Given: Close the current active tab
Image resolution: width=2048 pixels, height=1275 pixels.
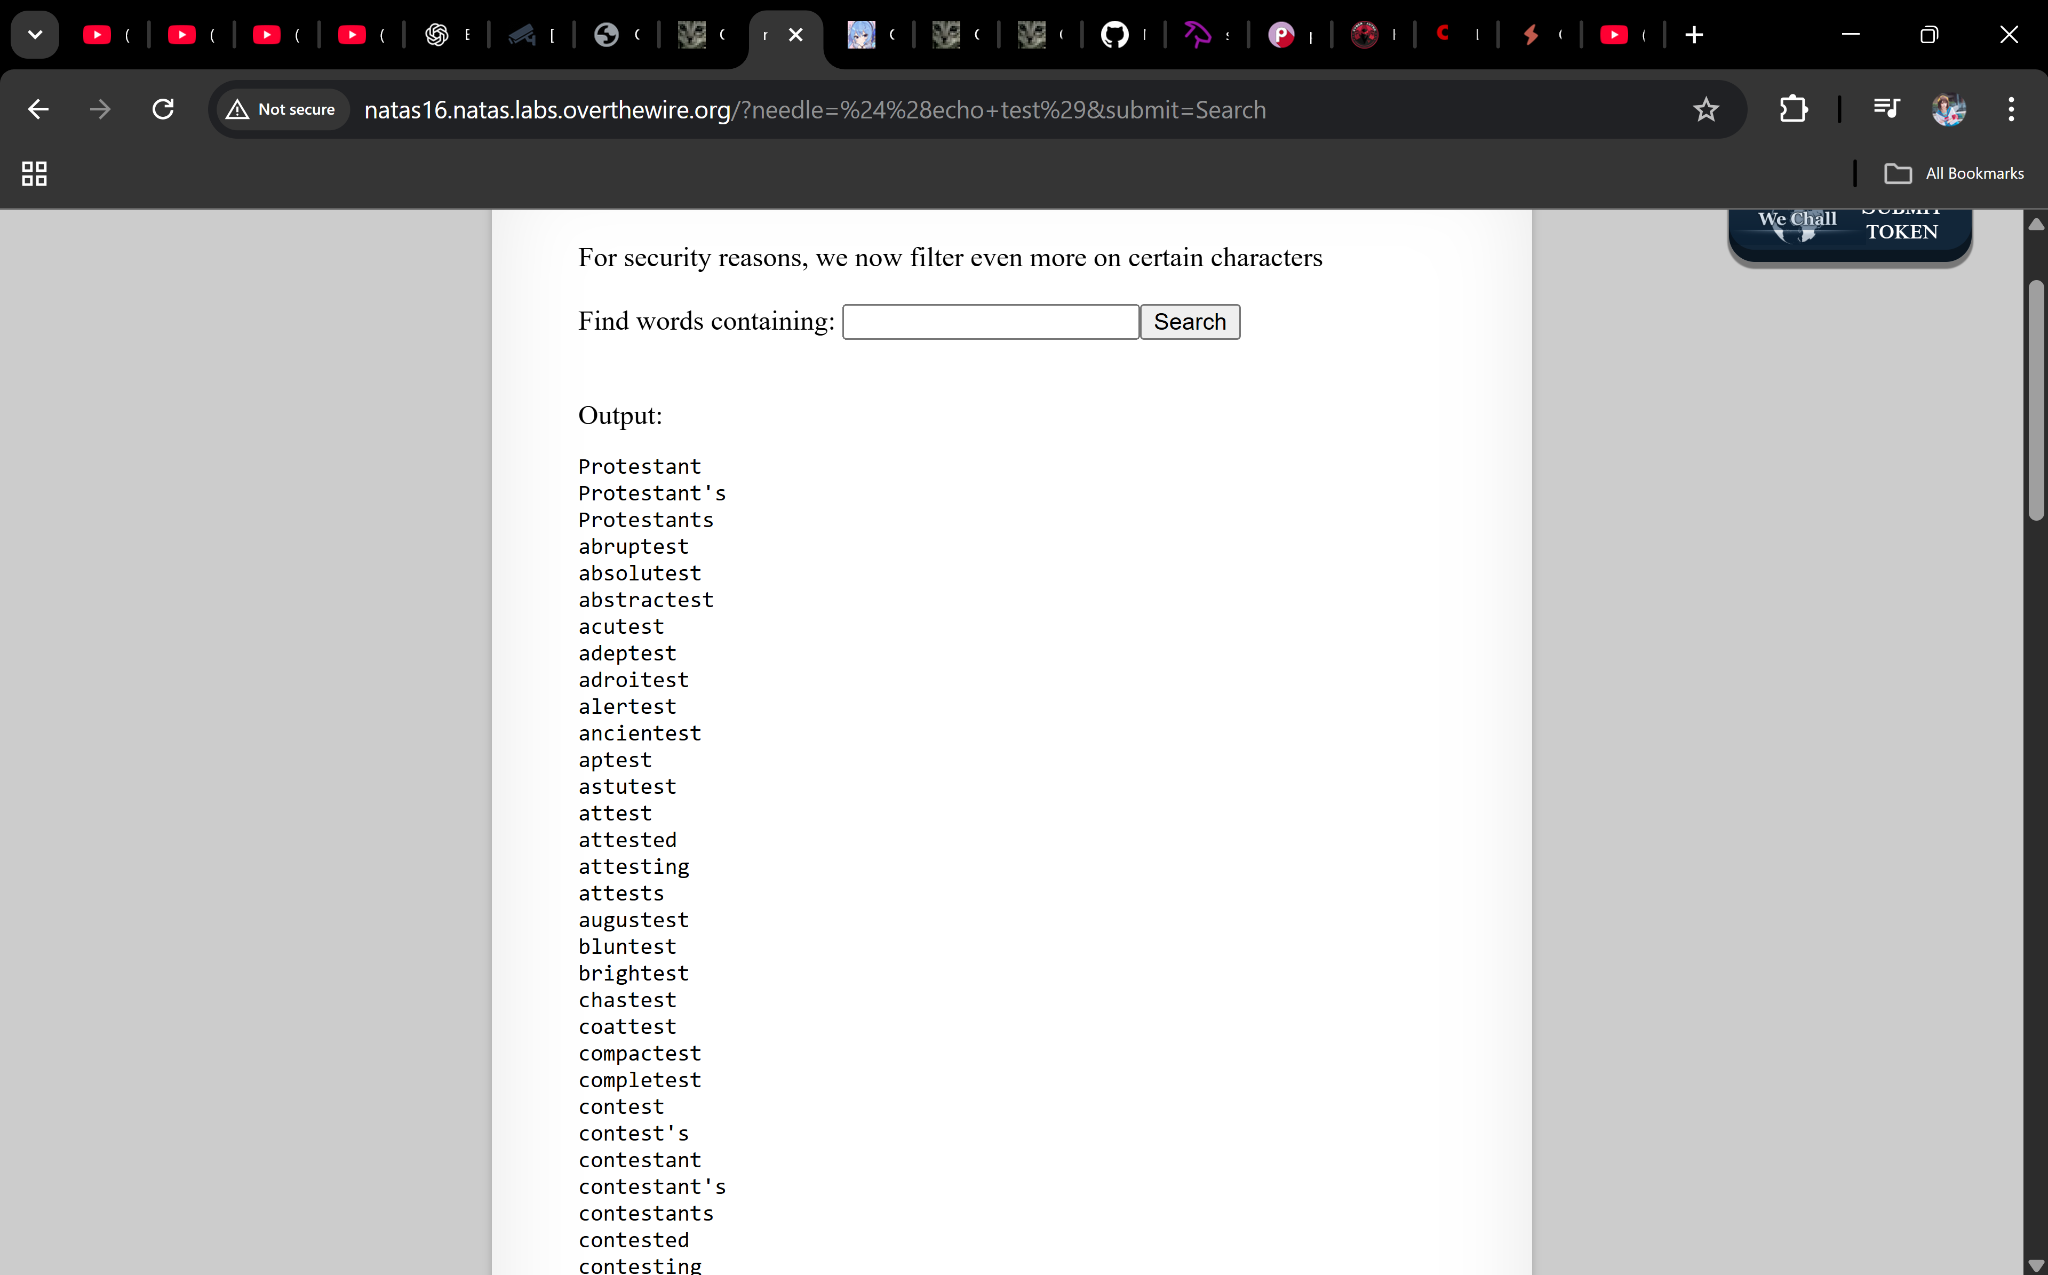Looking at the screenshot, I should coord(796,35).
